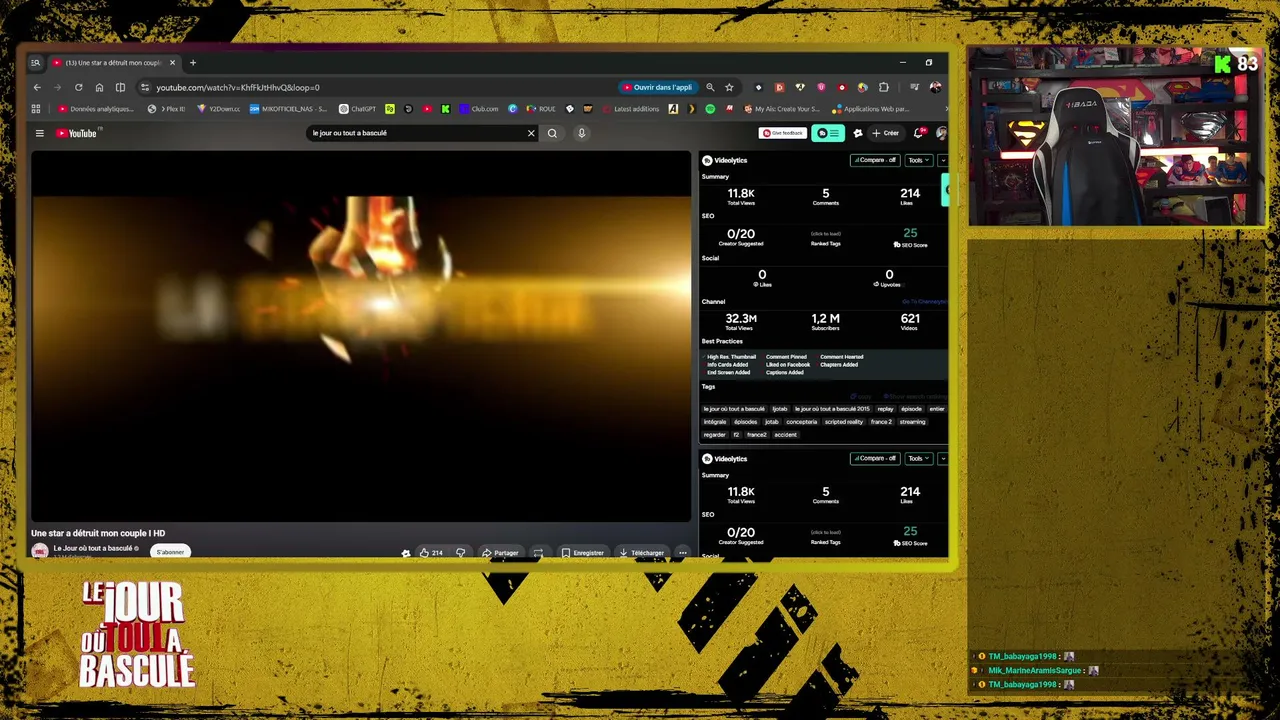This screenshot has height=720, width=1280.
Task: Click the Le Jour où tout a basculé channel name
Action: 93,548
